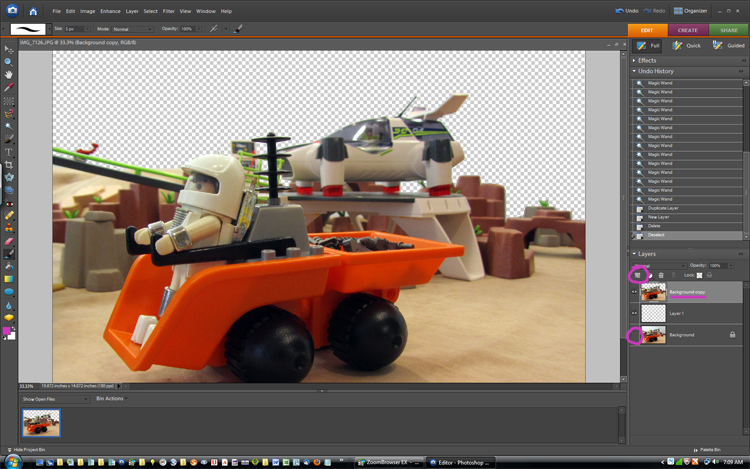Click the home icon in title bar
The image size is (750, 469).
pyautogui.click(x=34, y=11)
